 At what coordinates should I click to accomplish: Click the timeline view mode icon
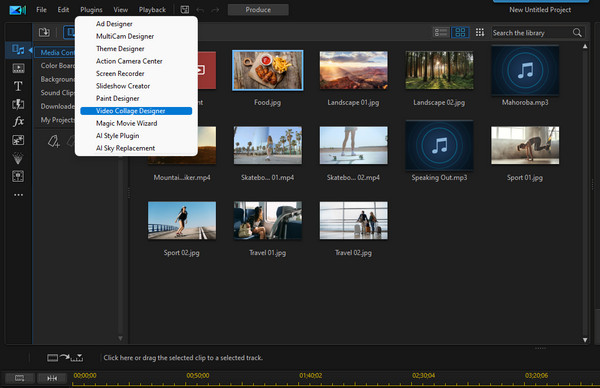20,378
